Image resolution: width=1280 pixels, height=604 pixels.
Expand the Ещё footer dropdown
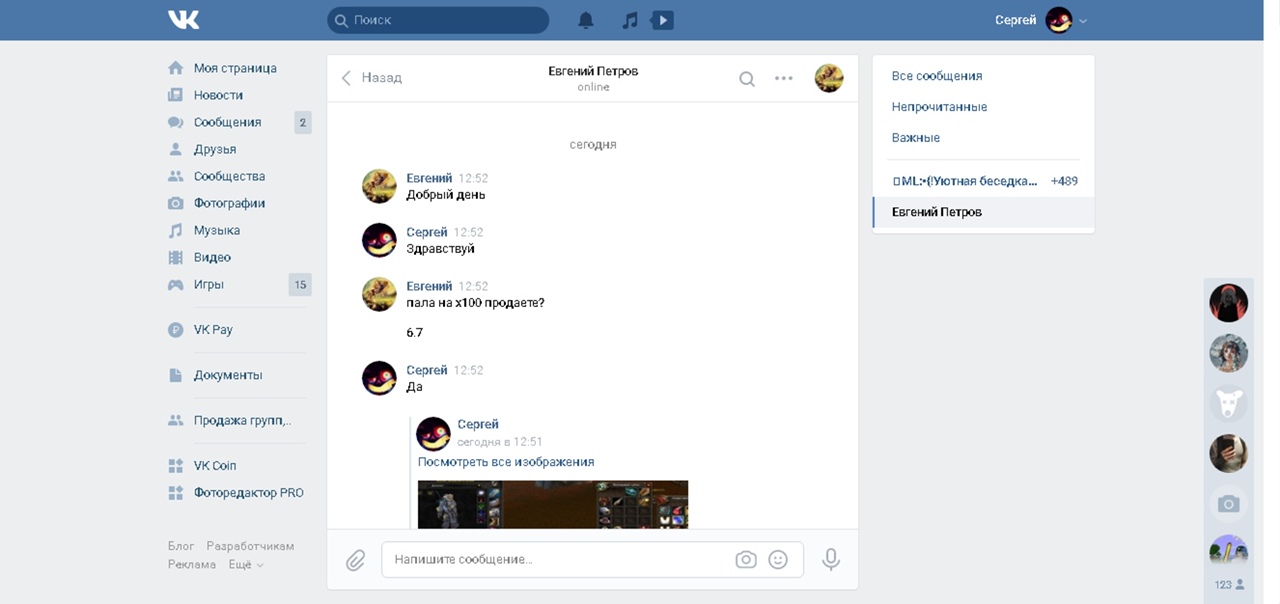coord(246,565)
